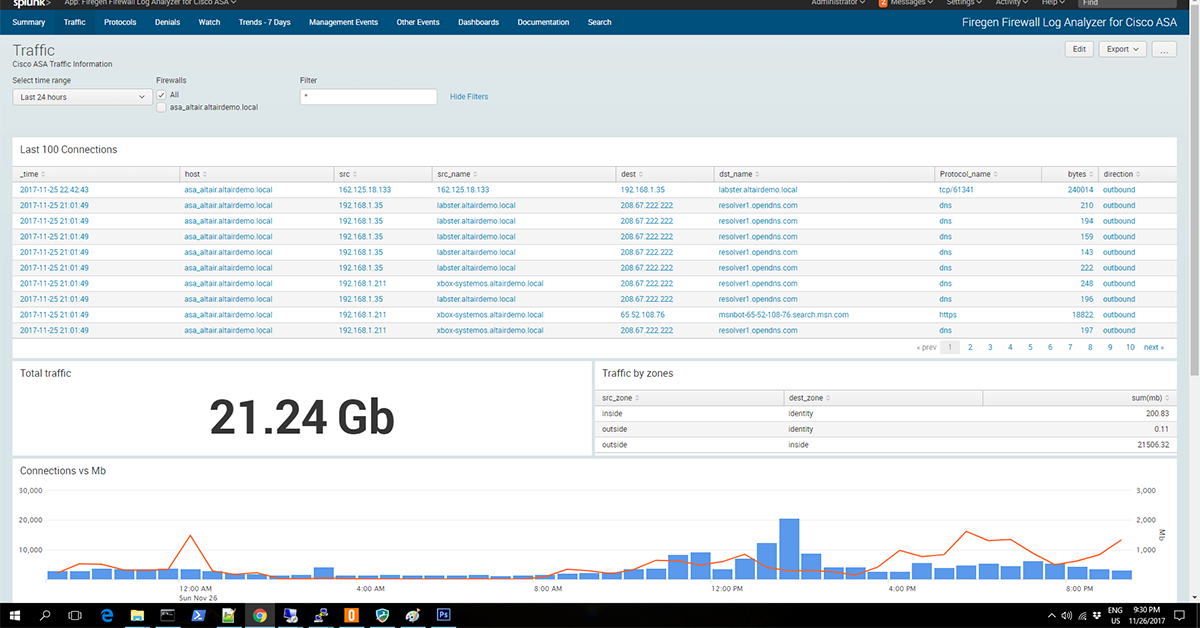Open shield security app on taskbar
This screenshot has width=1200, height=628.
coord(382,616)
